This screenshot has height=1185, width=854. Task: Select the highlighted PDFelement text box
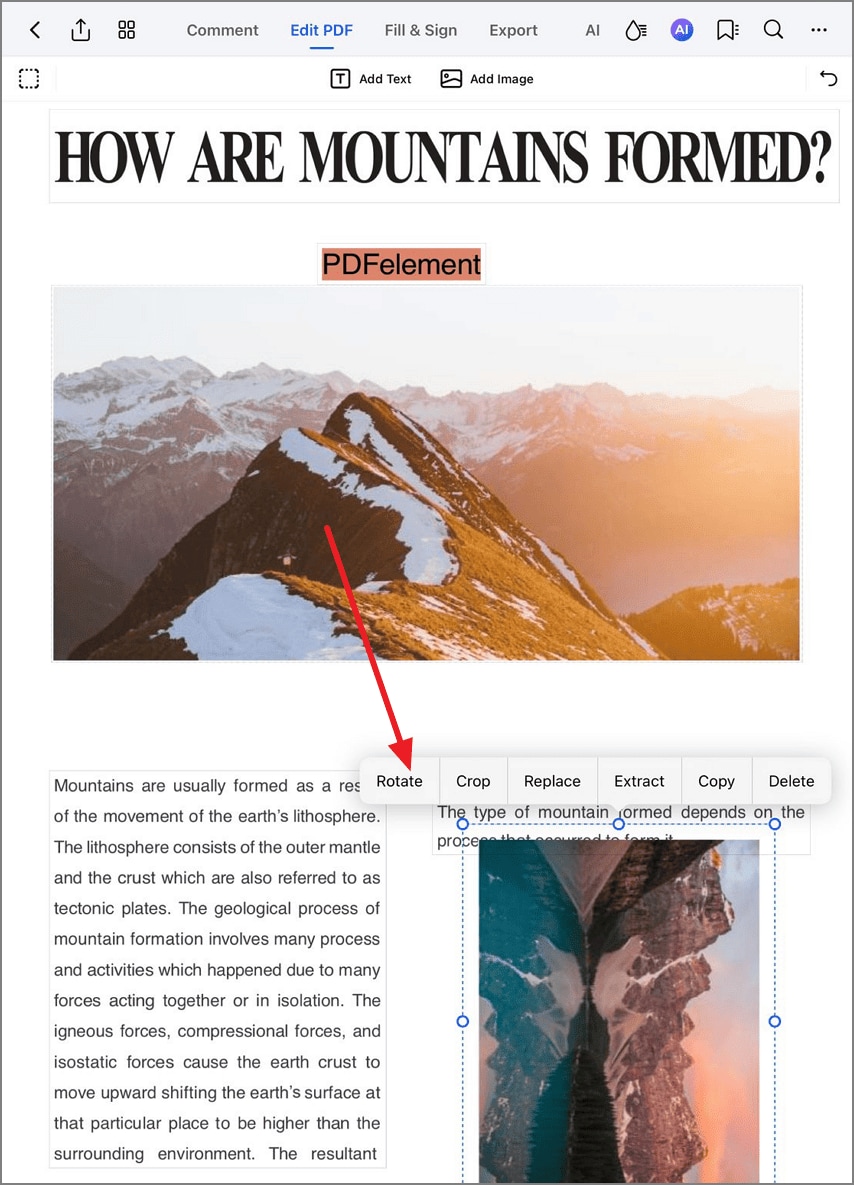(401, 264)
